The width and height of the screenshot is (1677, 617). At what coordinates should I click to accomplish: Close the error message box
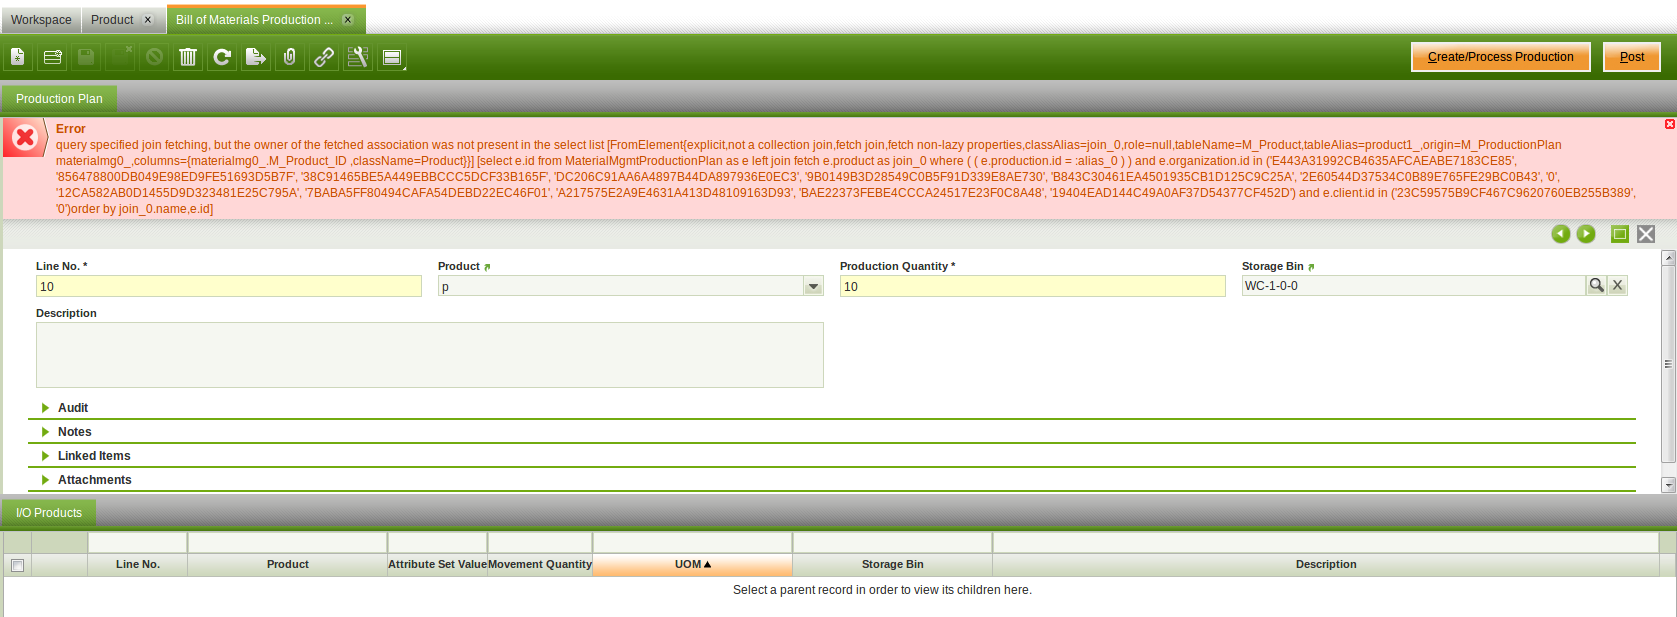1669,124
